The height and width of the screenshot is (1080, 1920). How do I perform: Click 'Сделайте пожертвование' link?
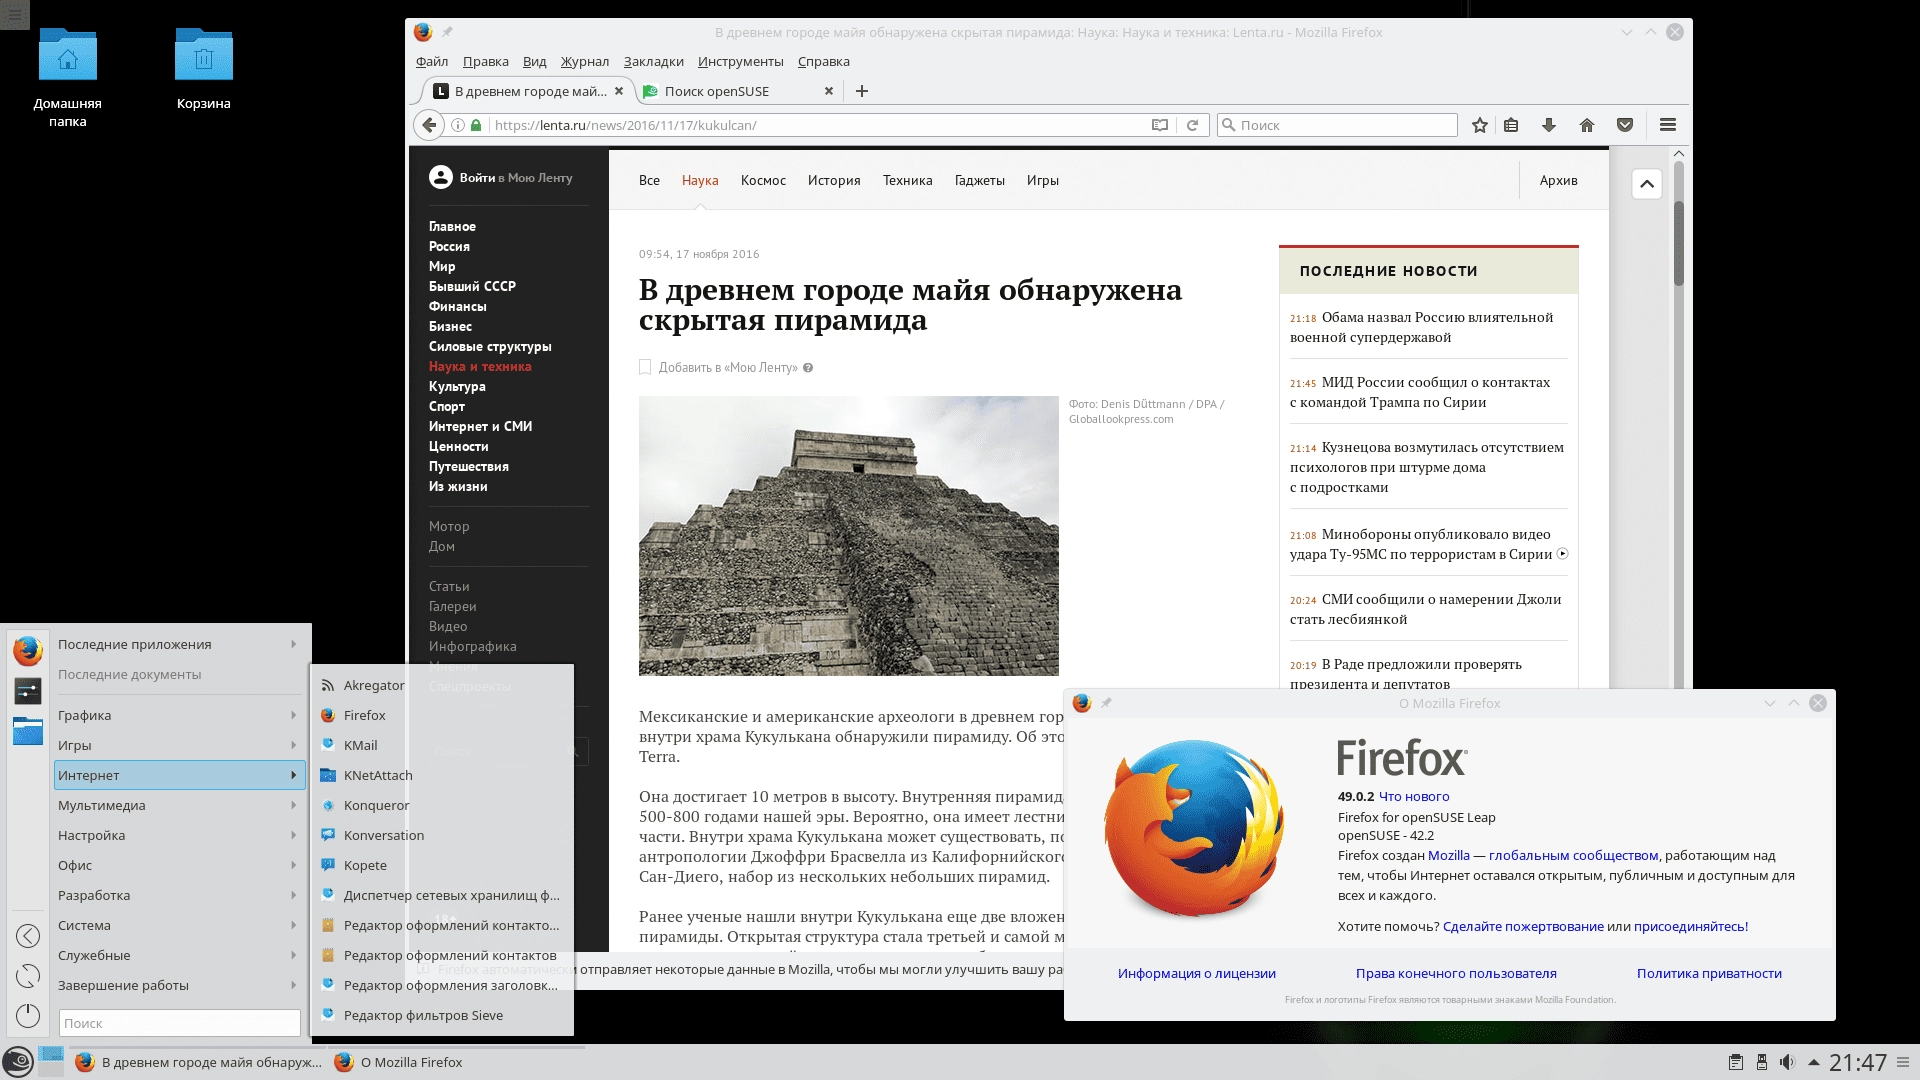(1523, 927)
